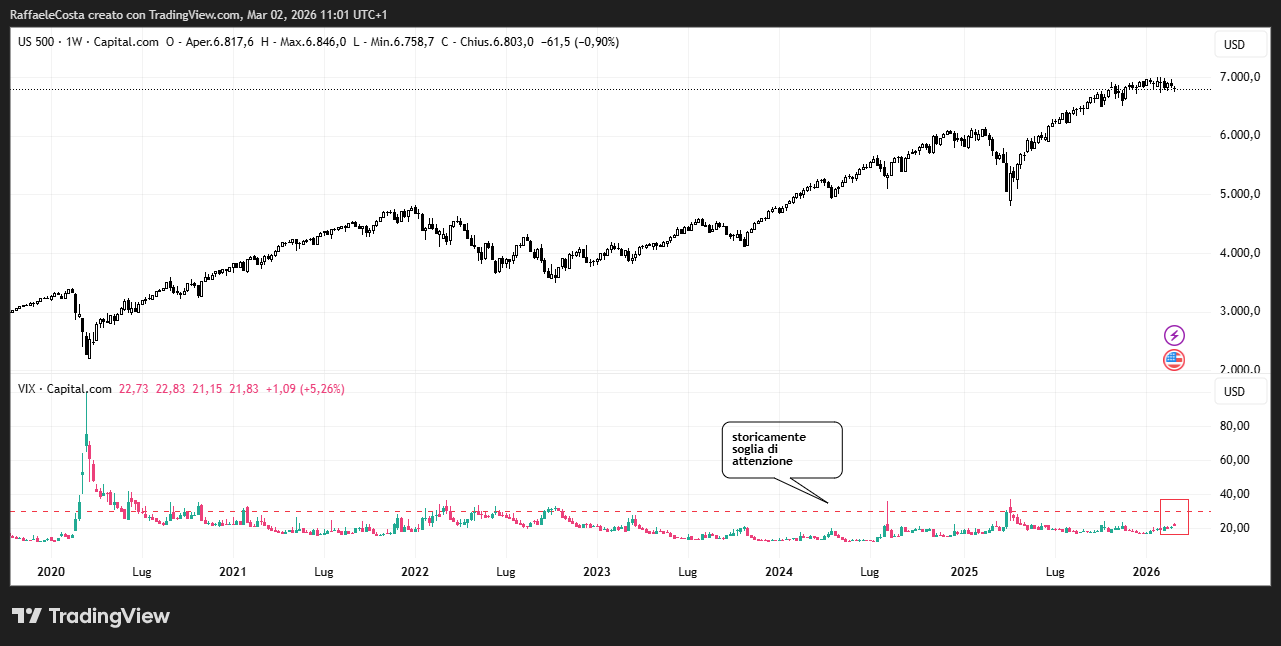Open the USD currency selector on the VIX pane

pos(1234,392)
